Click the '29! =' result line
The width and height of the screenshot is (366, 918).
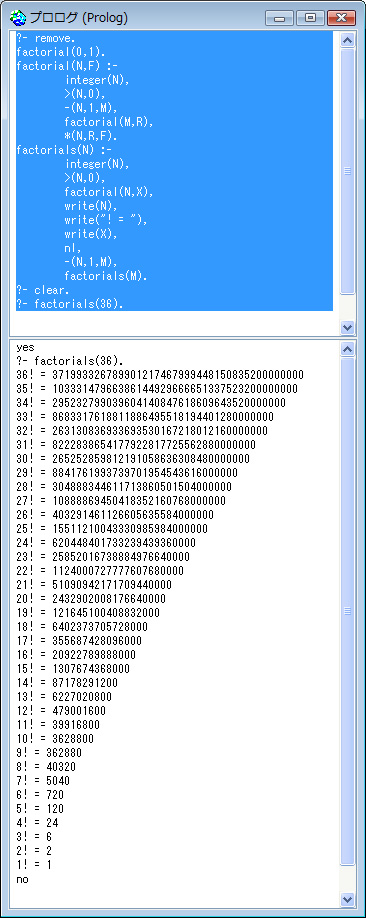(x=128, y=473)
